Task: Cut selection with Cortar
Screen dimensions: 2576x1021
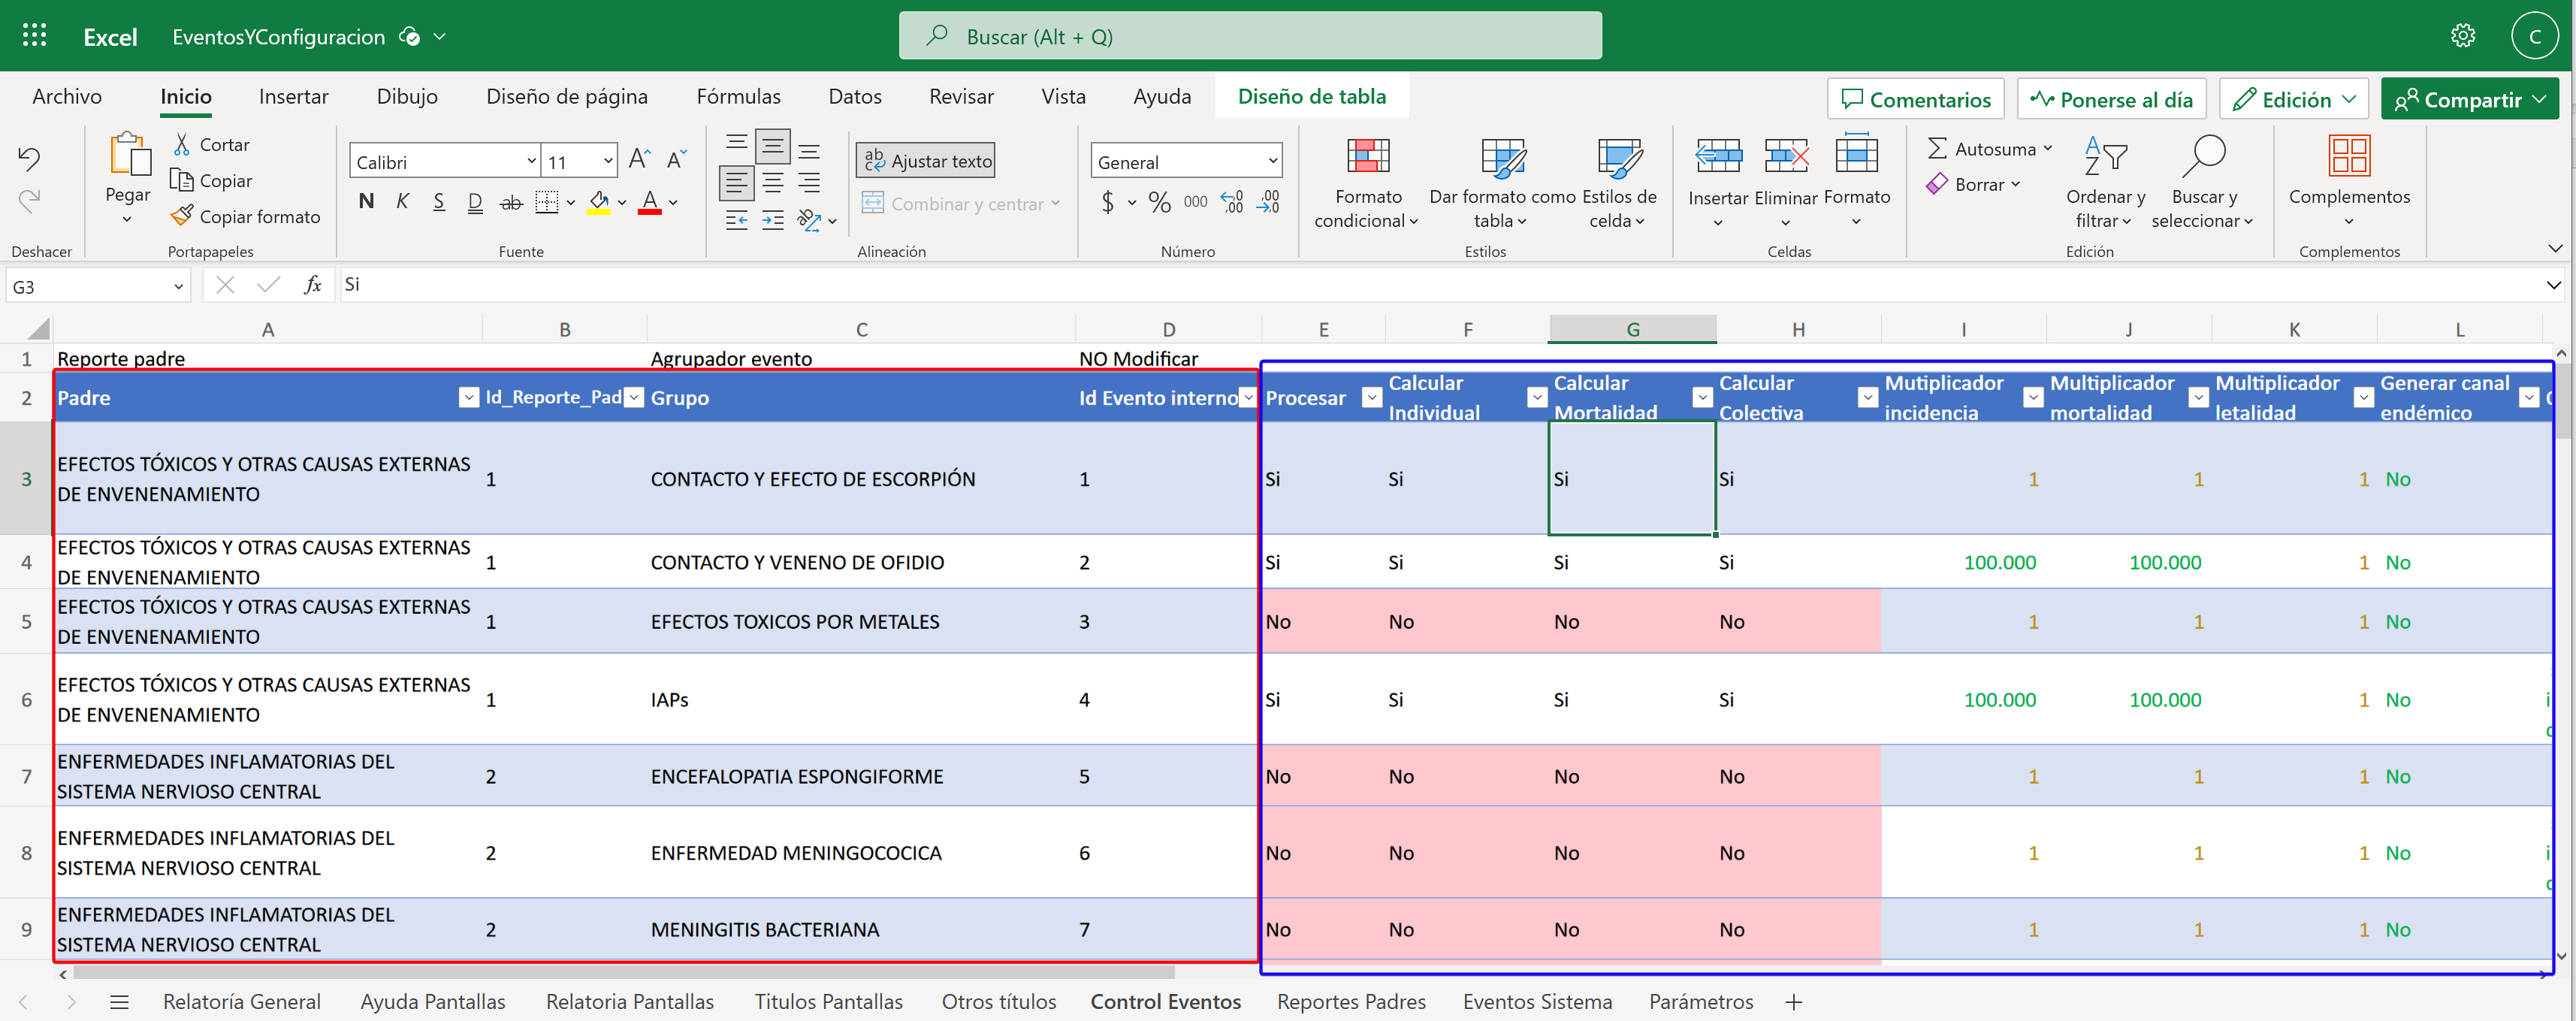Action: 211,144
